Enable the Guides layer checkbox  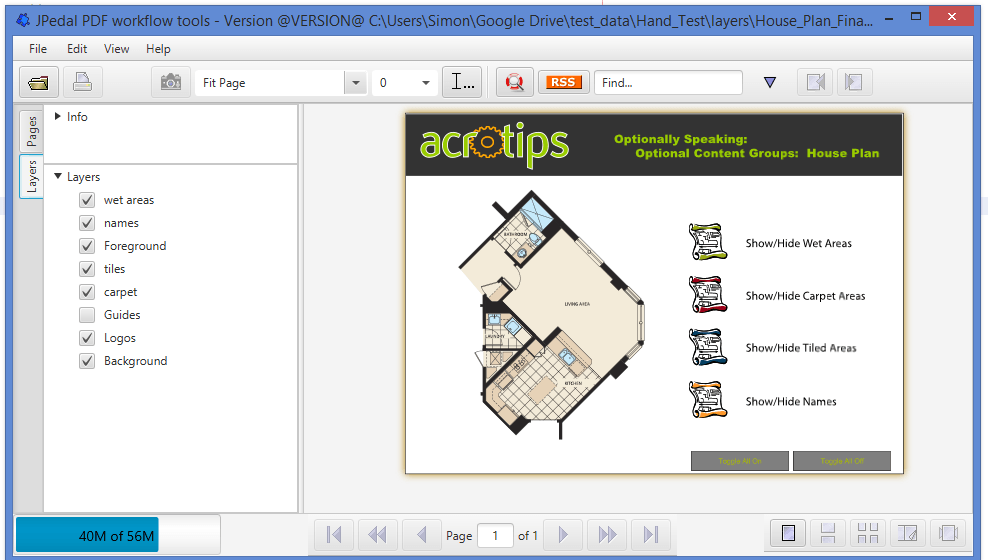tap(87, 315)
